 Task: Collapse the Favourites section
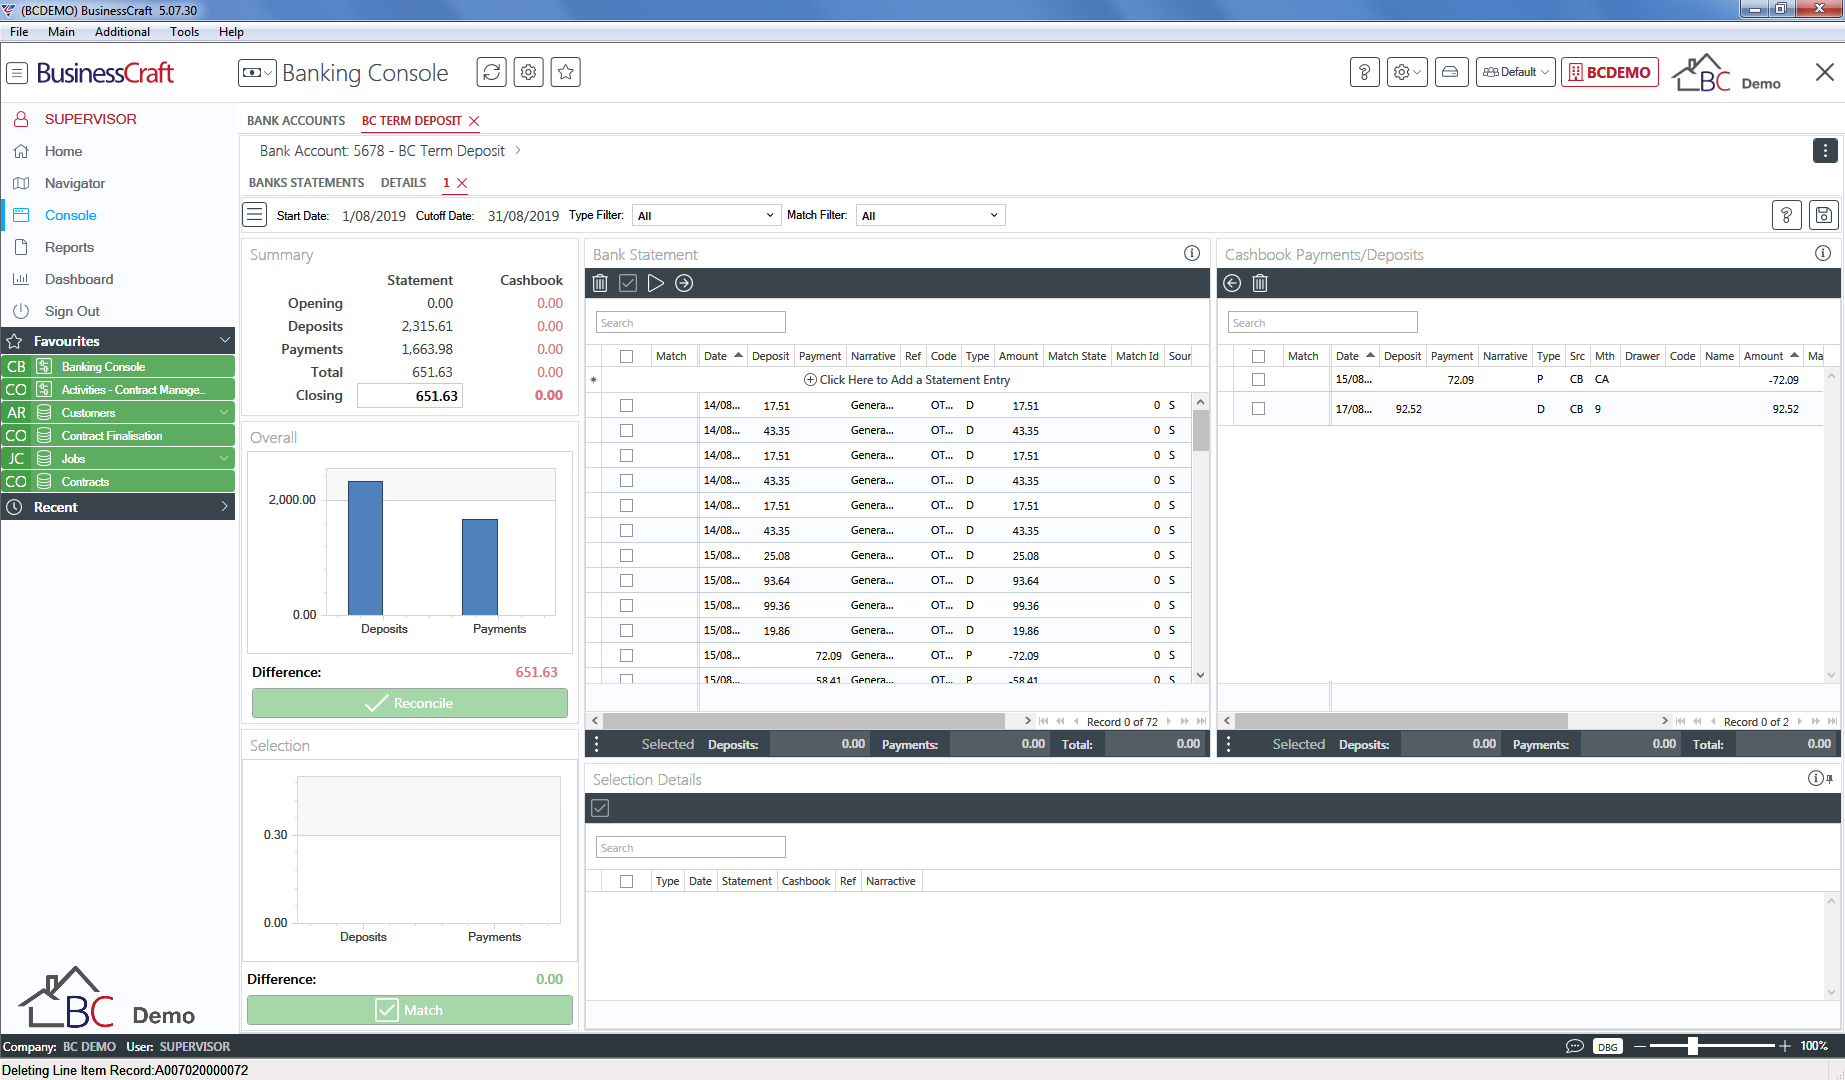coord(224,341)
